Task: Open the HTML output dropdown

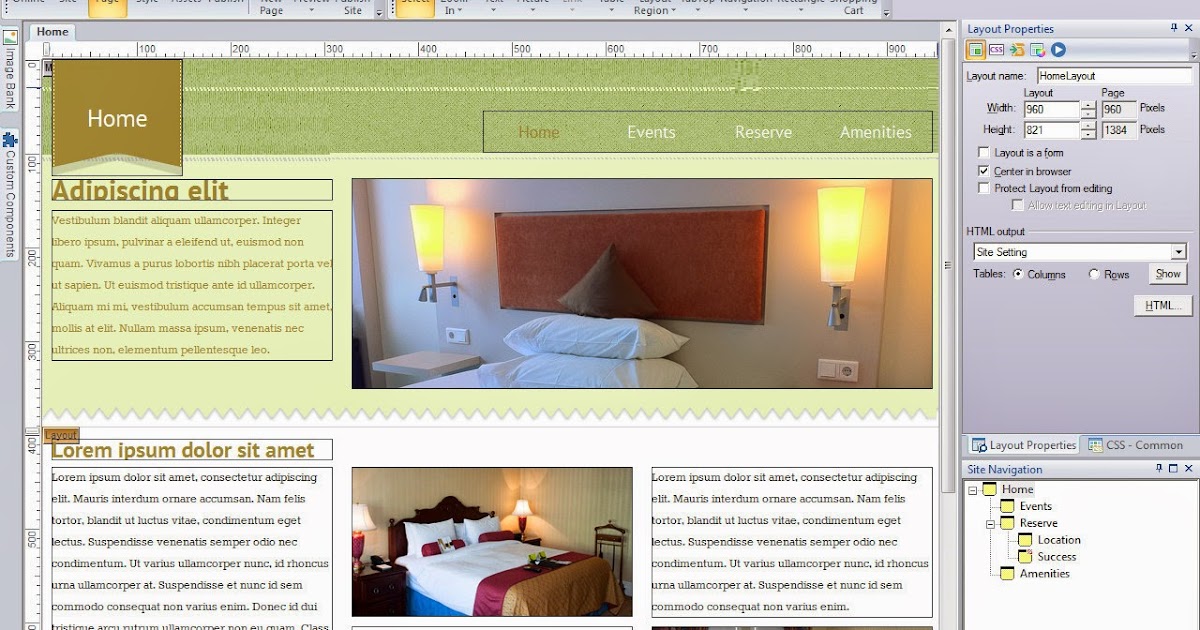Action: tap(1179, 252)
